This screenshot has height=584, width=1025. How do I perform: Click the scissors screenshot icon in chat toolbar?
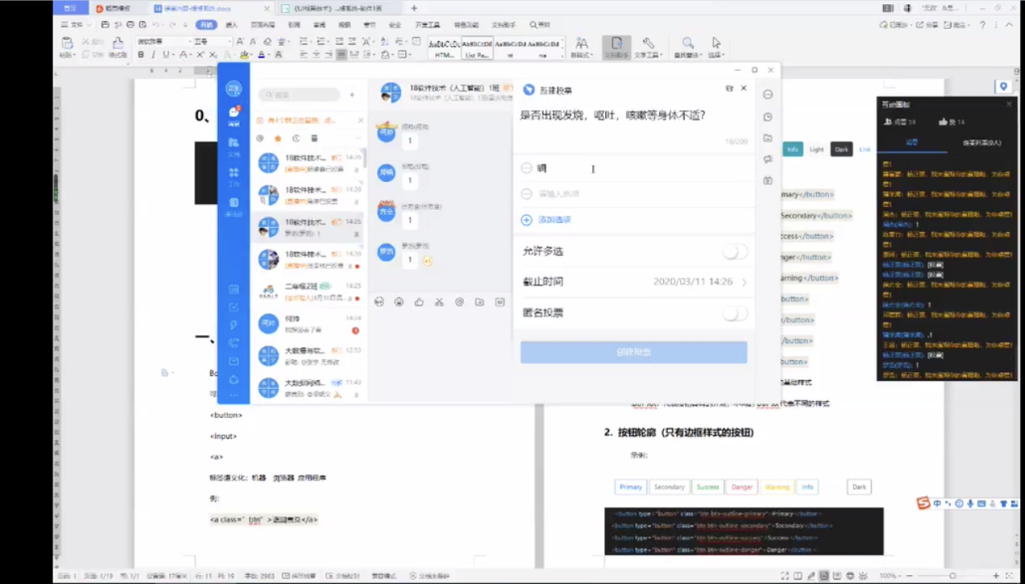[439, 302]
